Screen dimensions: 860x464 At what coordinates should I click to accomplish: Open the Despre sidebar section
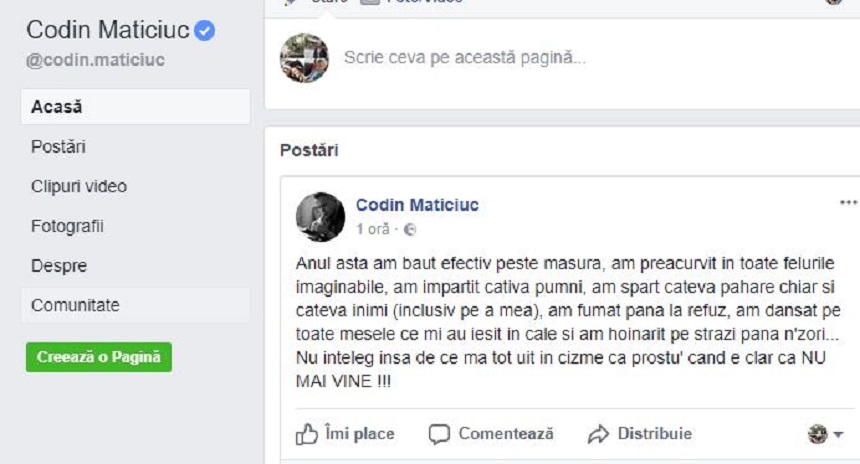59,267
